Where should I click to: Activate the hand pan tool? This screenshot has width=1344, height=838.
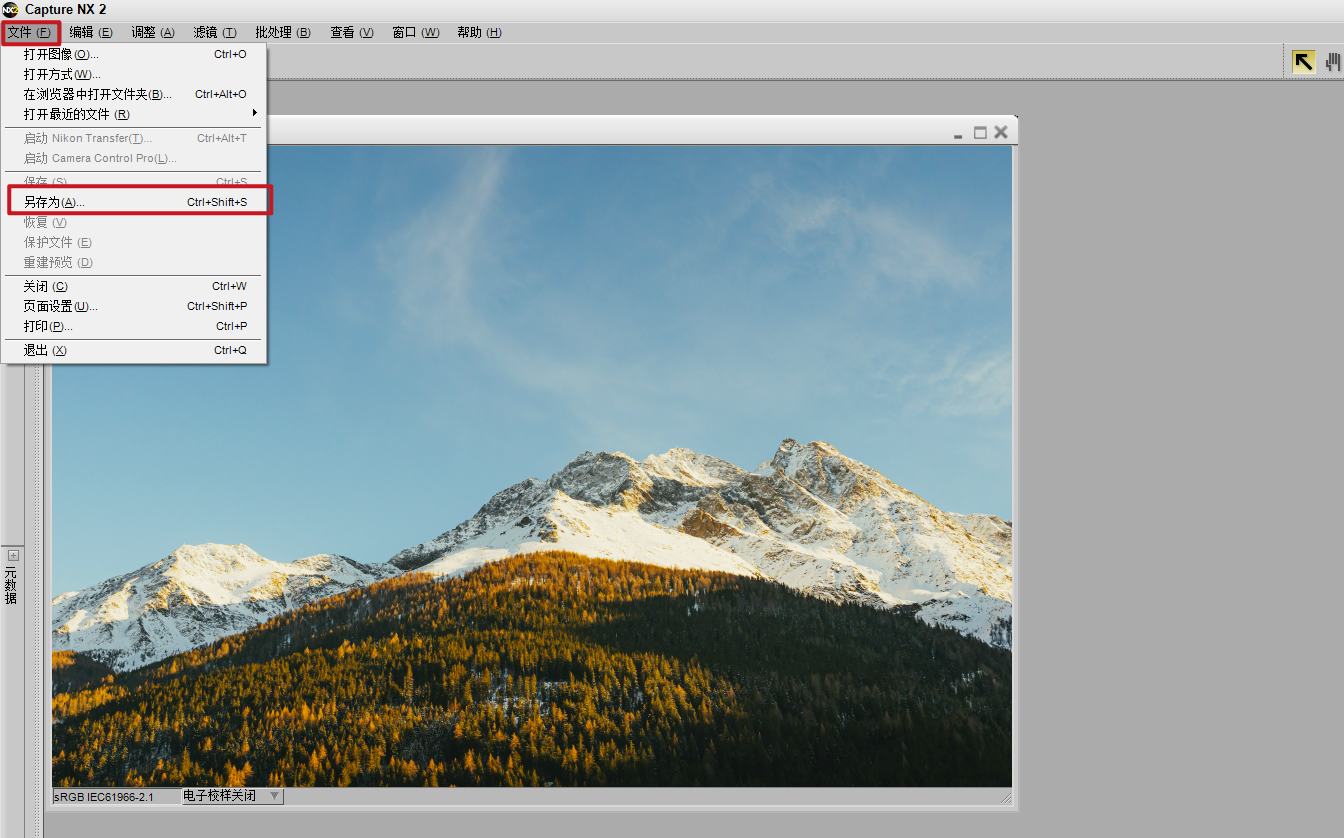1333,62
